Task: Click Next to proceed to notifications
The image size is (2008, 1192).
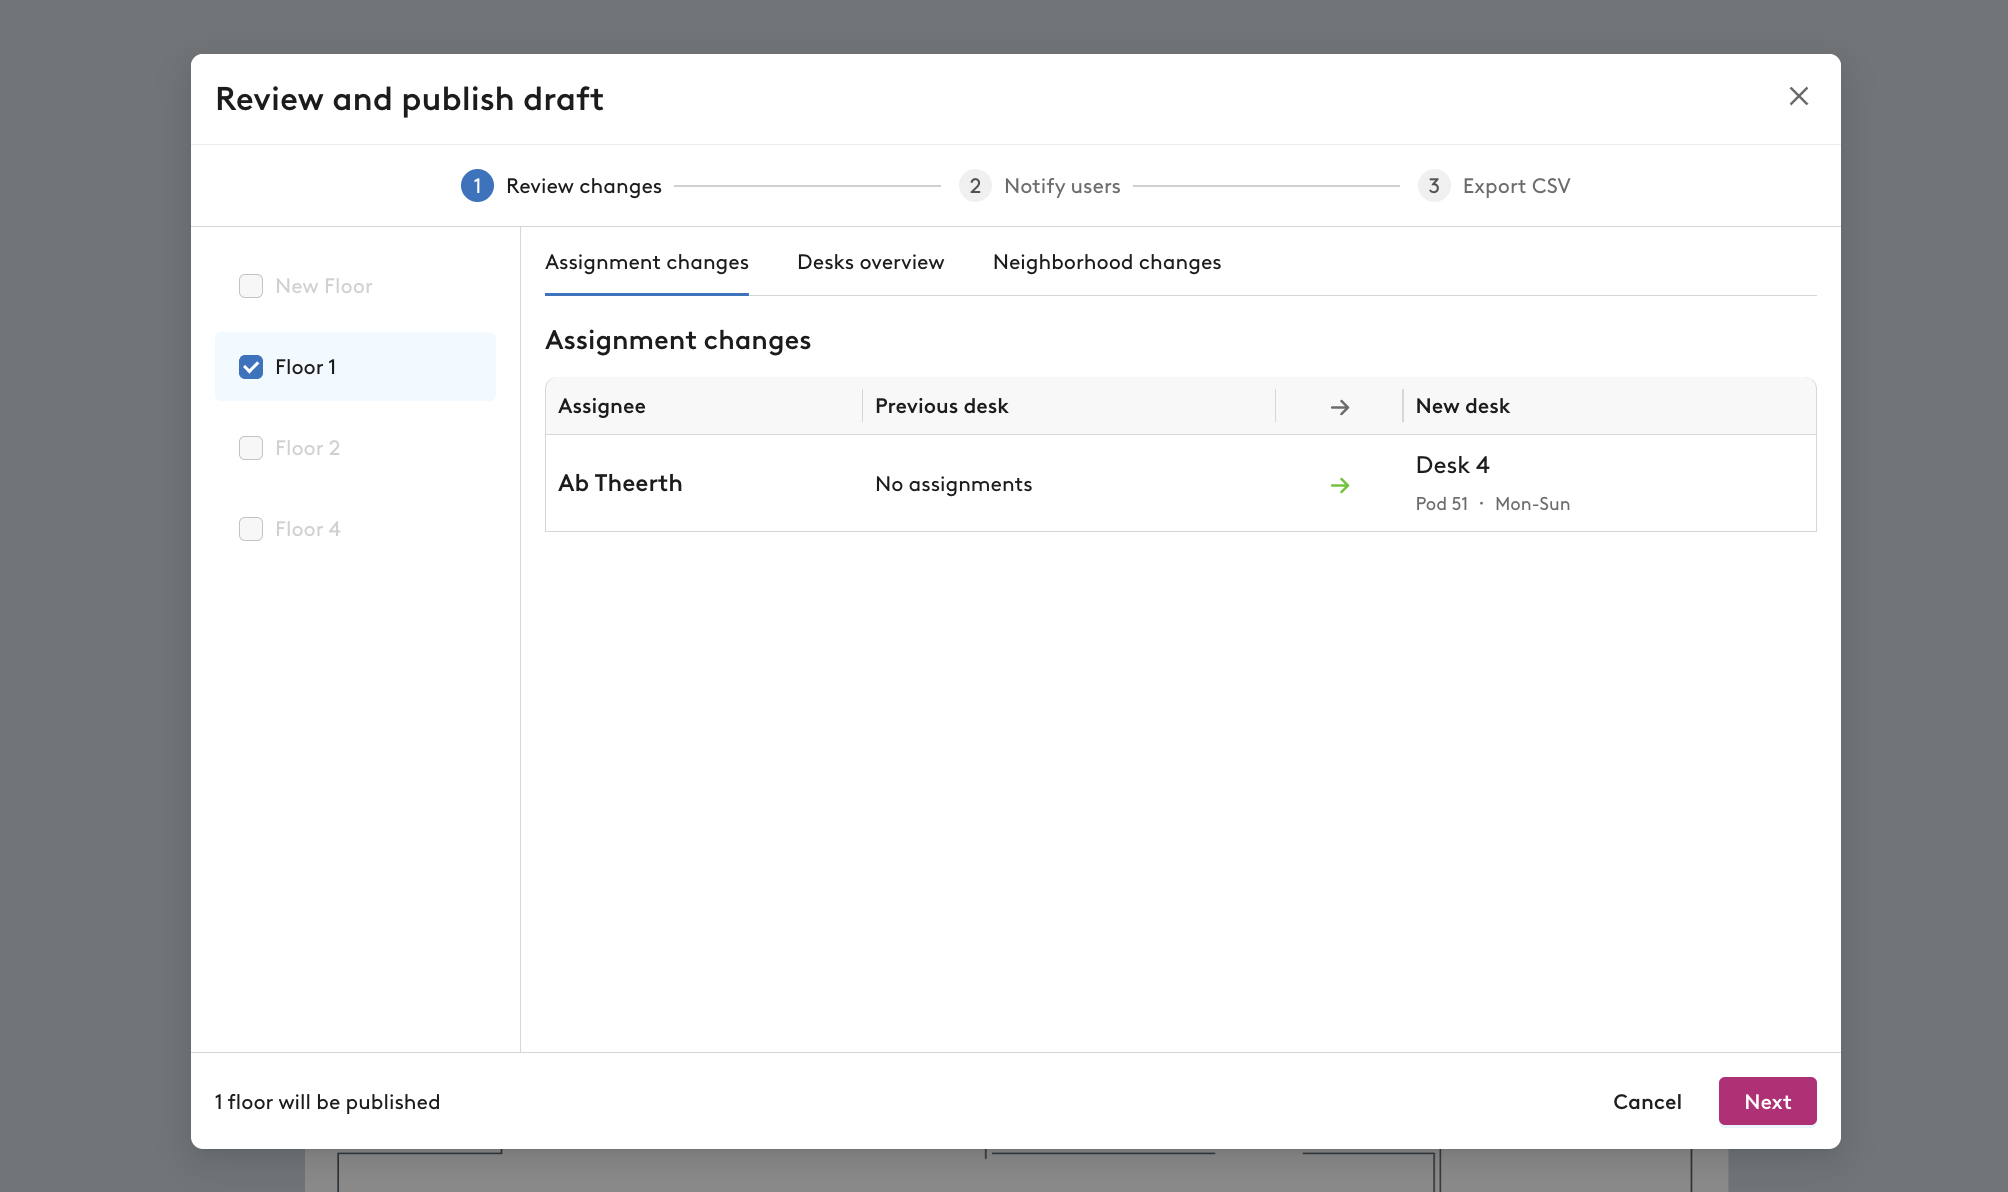Action: [1767, 1101]
